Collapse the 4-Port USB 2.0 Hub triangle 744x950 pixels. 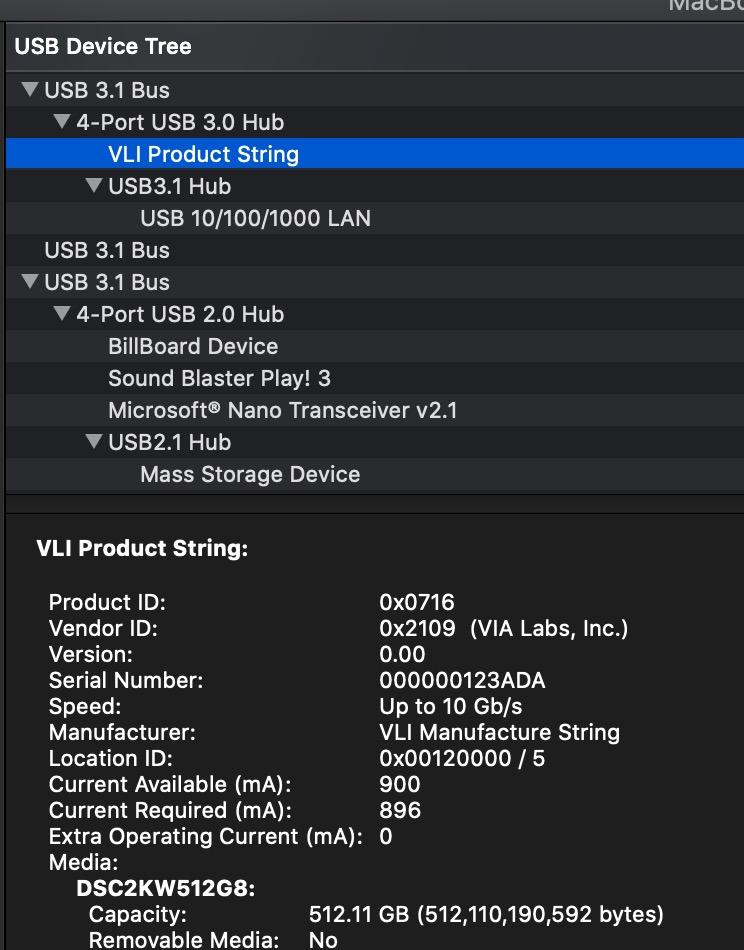tap(61, 314)
